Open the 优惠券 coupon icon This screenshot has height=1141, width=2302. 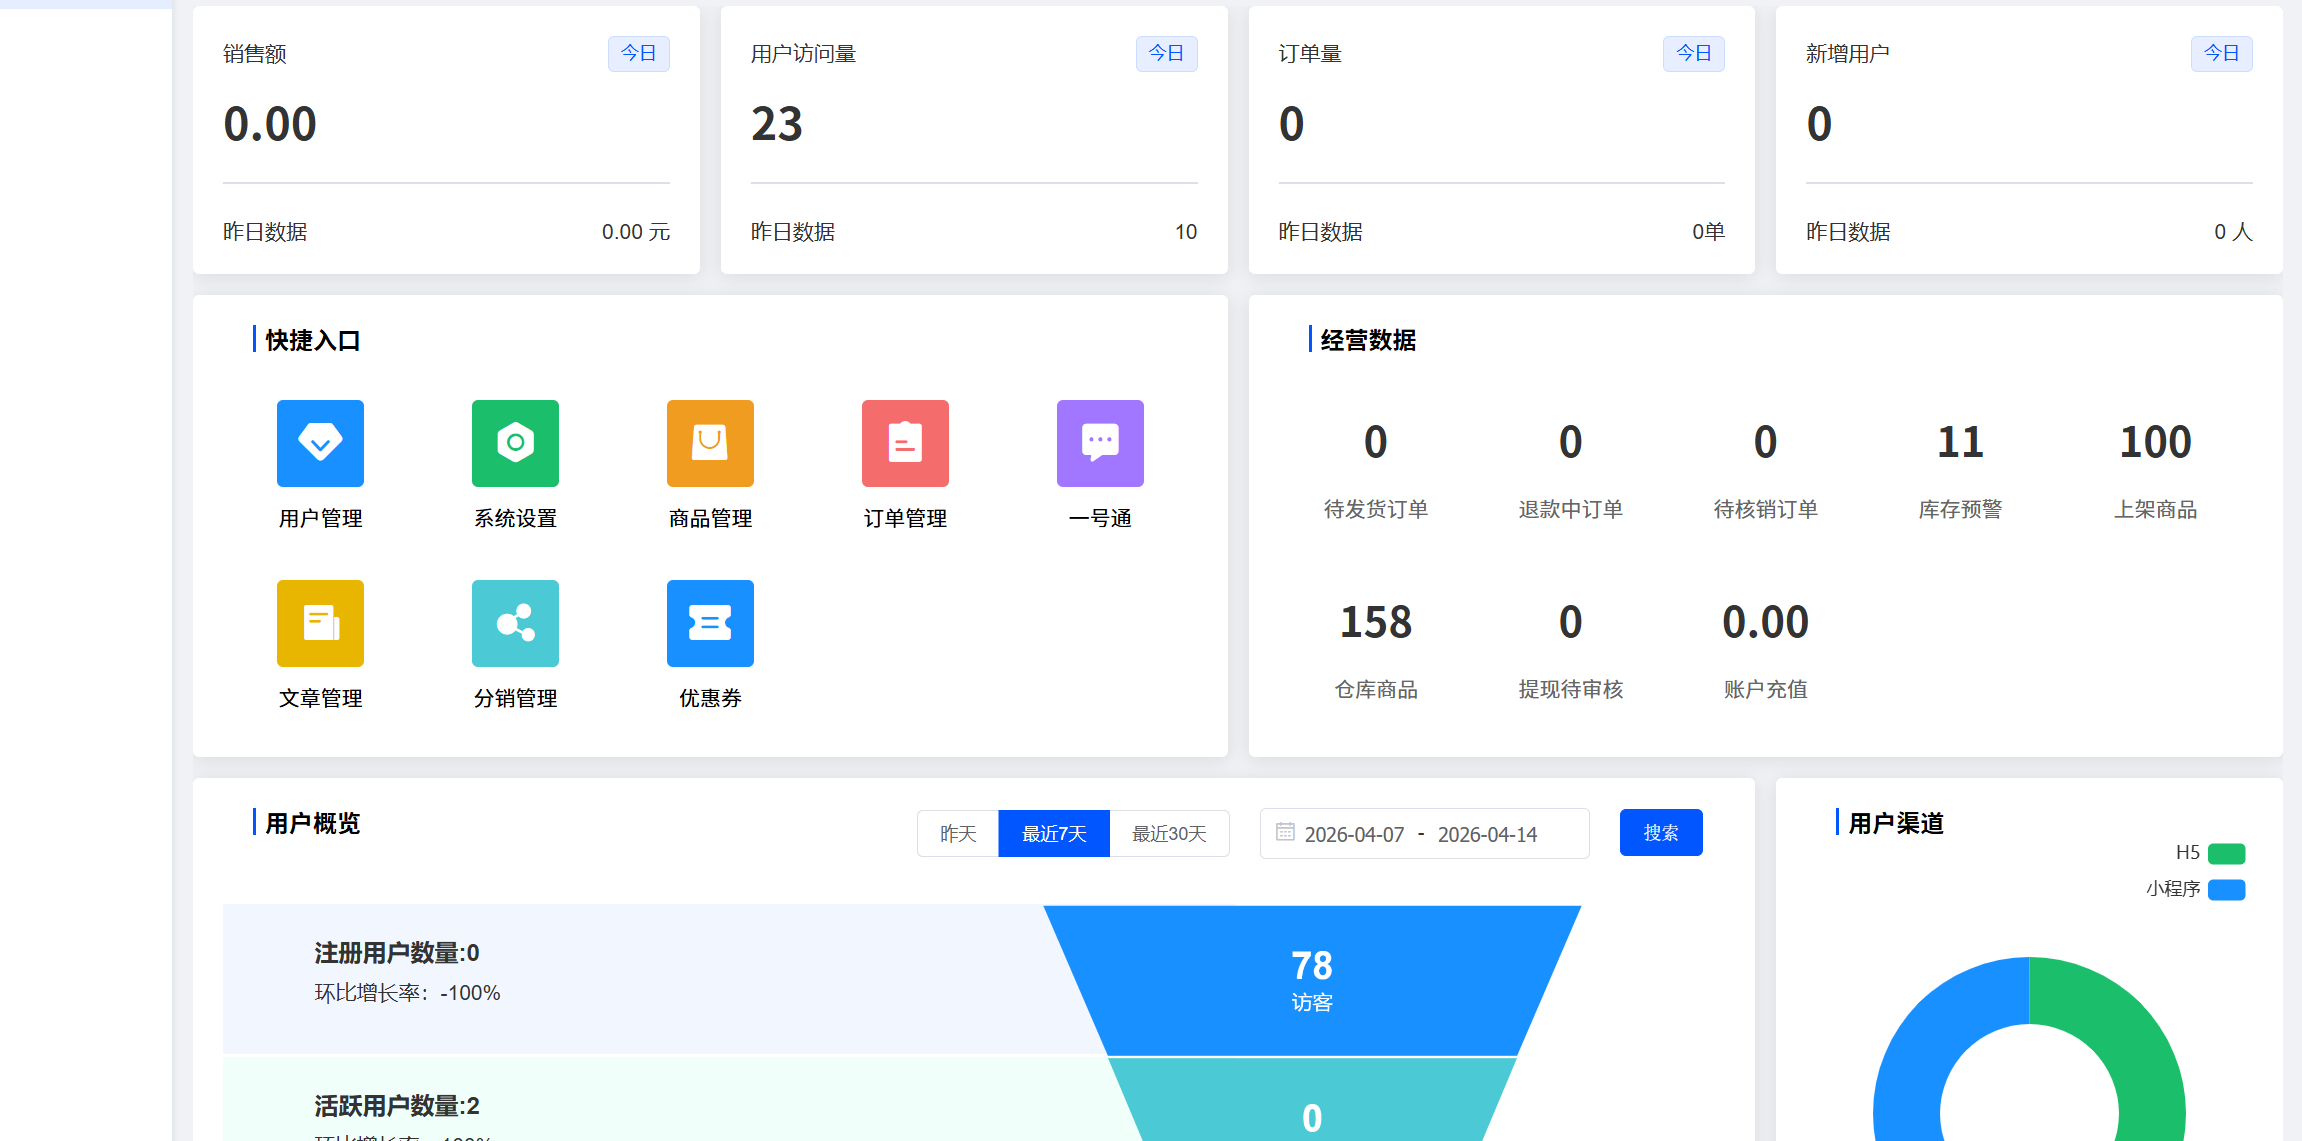pos(710,623)
